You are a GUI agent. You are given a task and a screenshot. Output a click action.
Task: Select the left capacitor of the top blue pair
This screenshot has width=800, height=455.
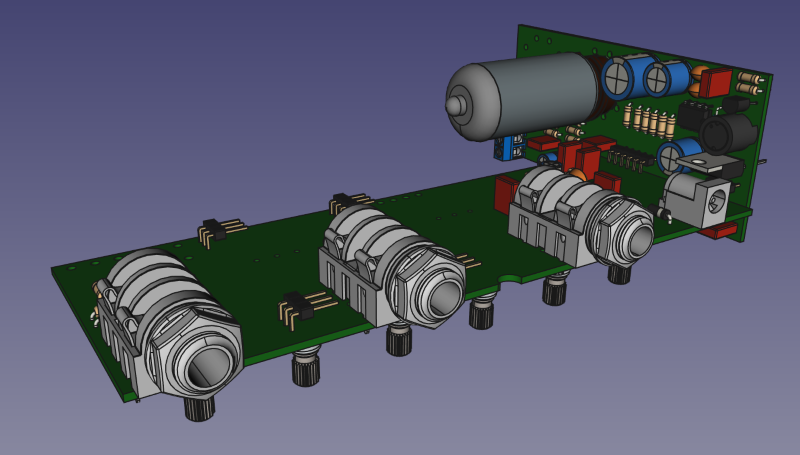[622, 75]
